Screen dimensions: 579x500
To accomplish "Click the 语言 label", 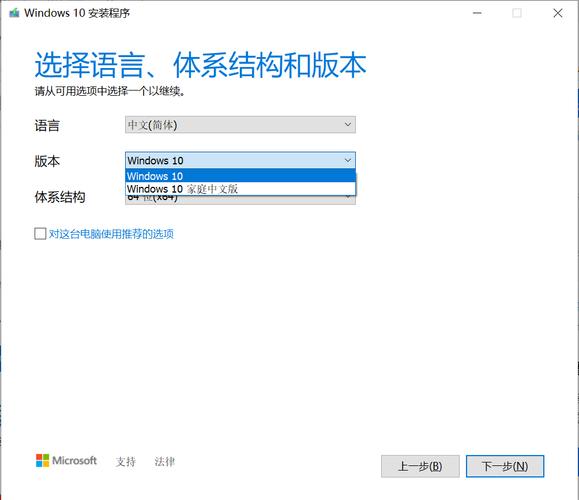I will [x=47, y=126].
